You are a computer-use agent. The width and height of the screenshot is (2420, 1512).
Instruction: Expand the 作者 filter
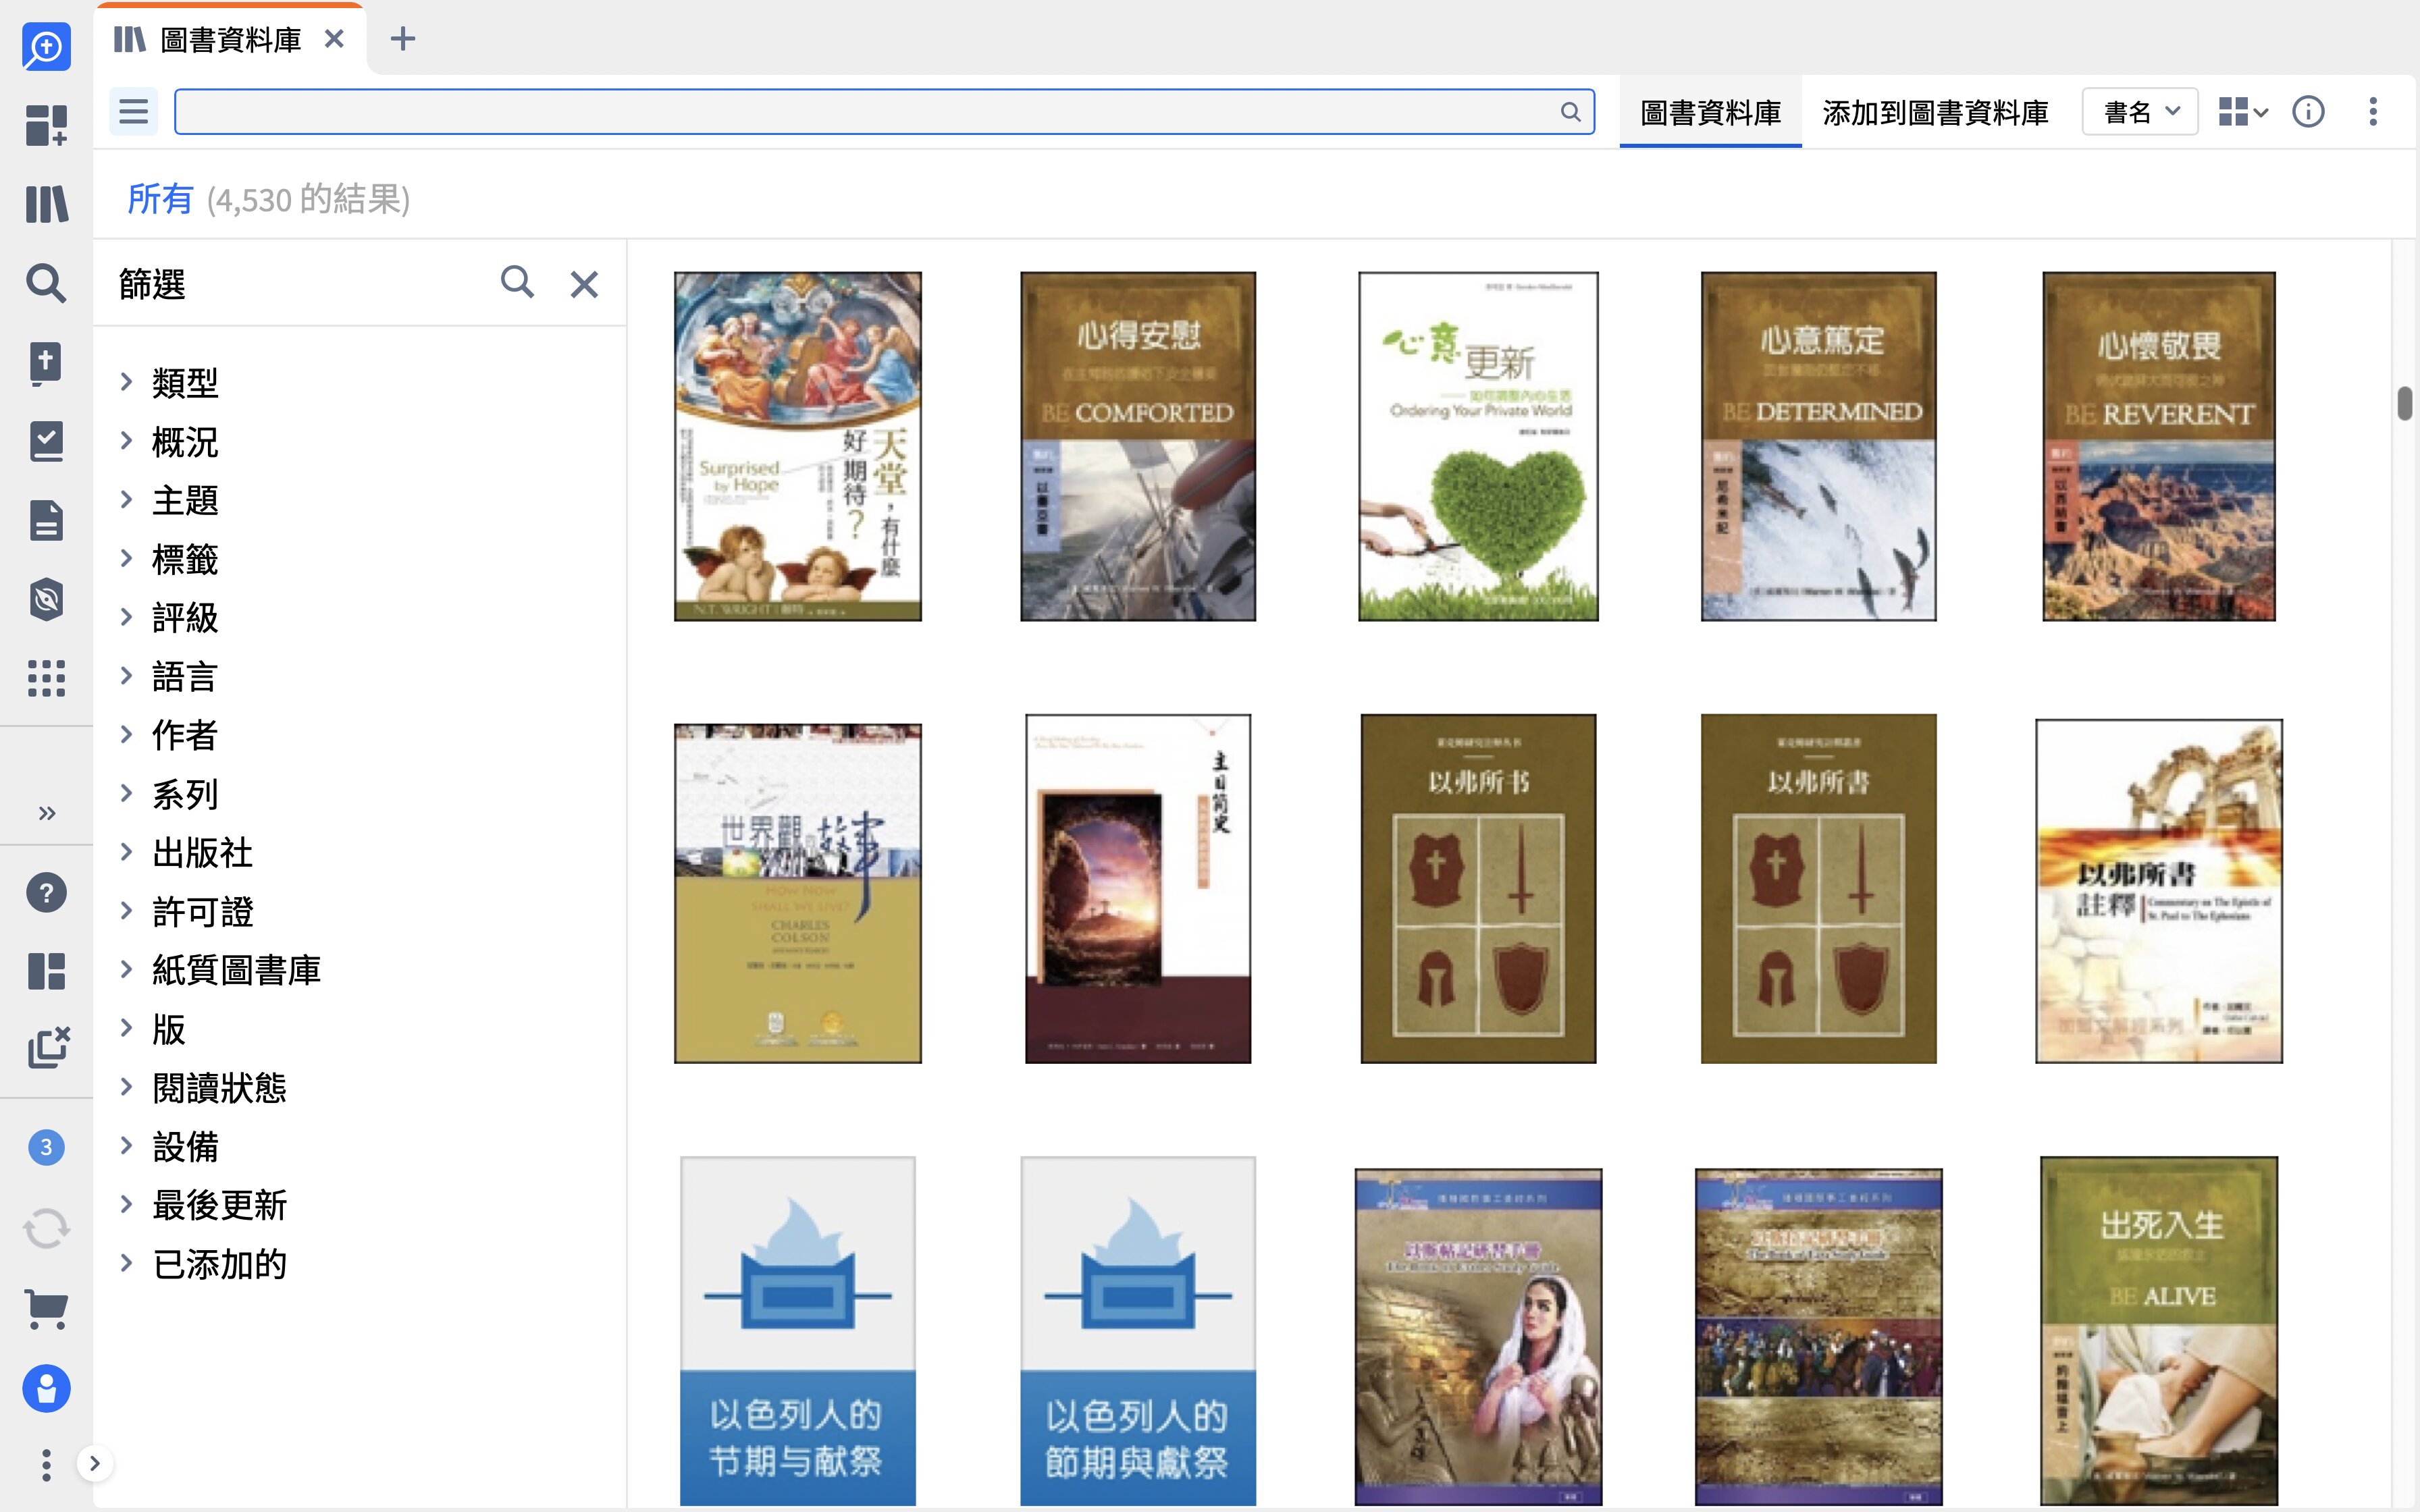(x=126, y=734)
